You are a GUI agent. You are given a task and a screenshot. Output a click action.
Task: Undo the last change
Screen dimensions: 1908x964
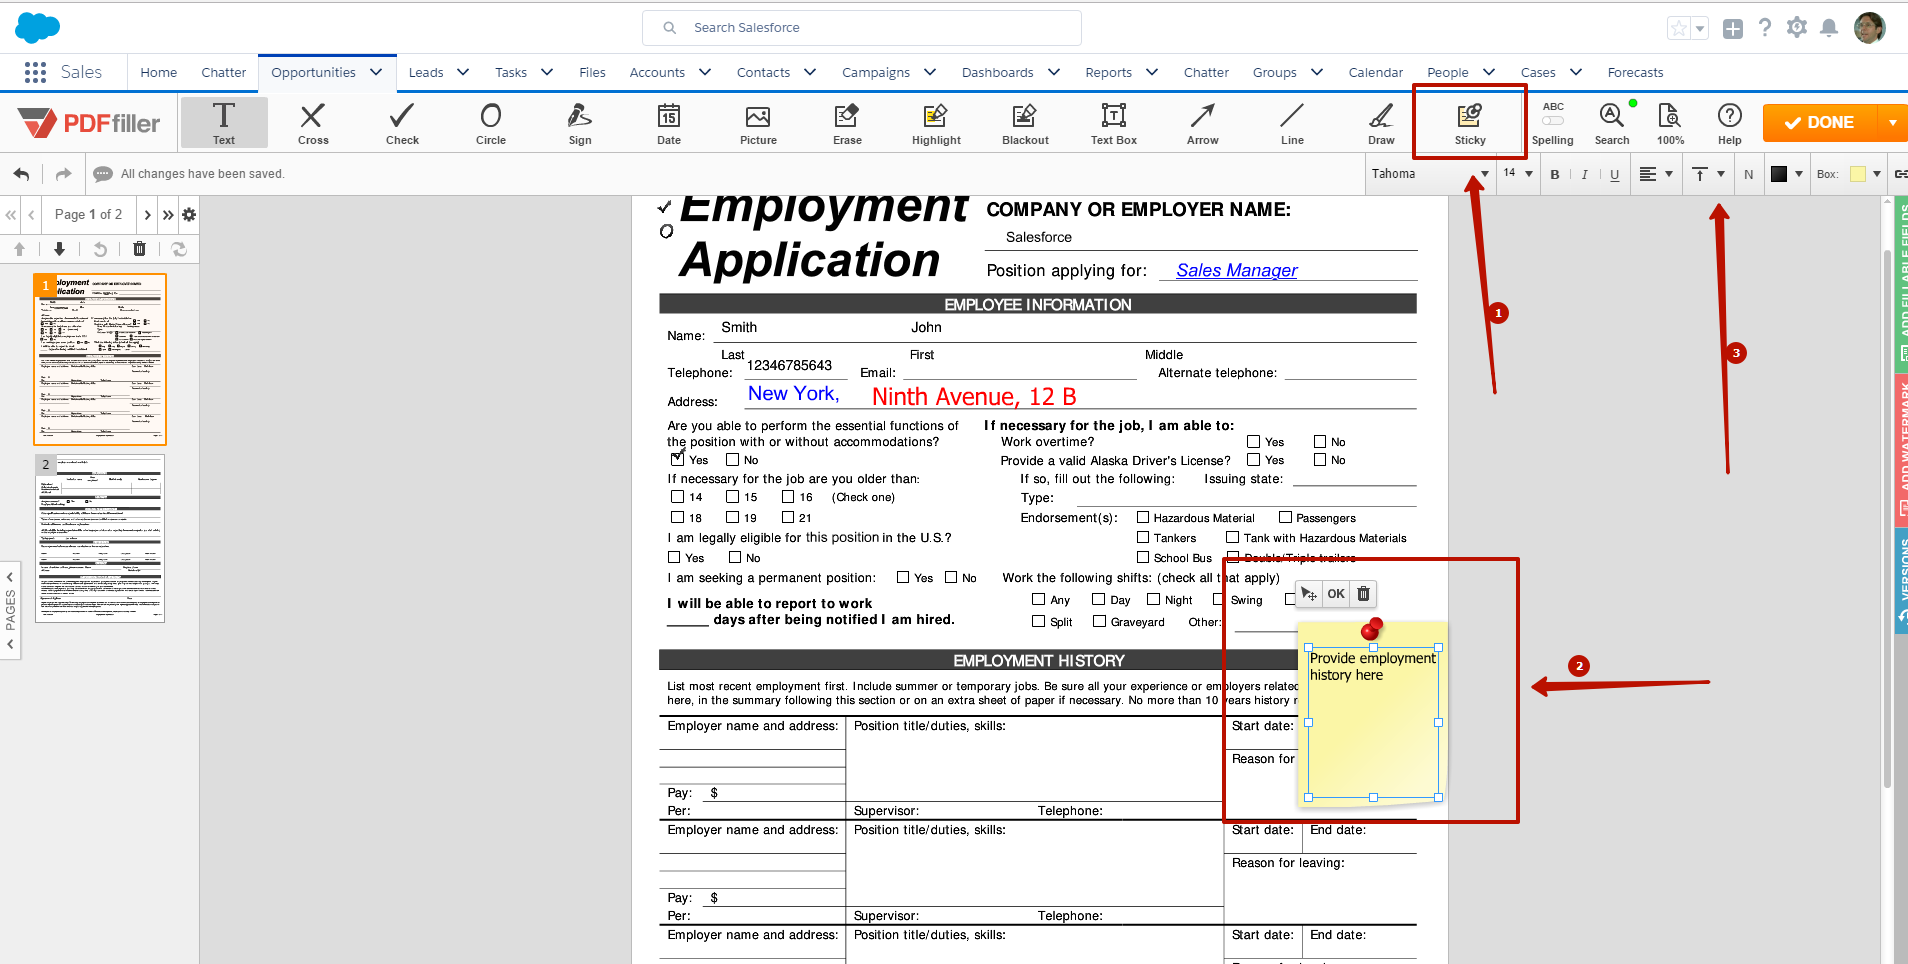22,174
